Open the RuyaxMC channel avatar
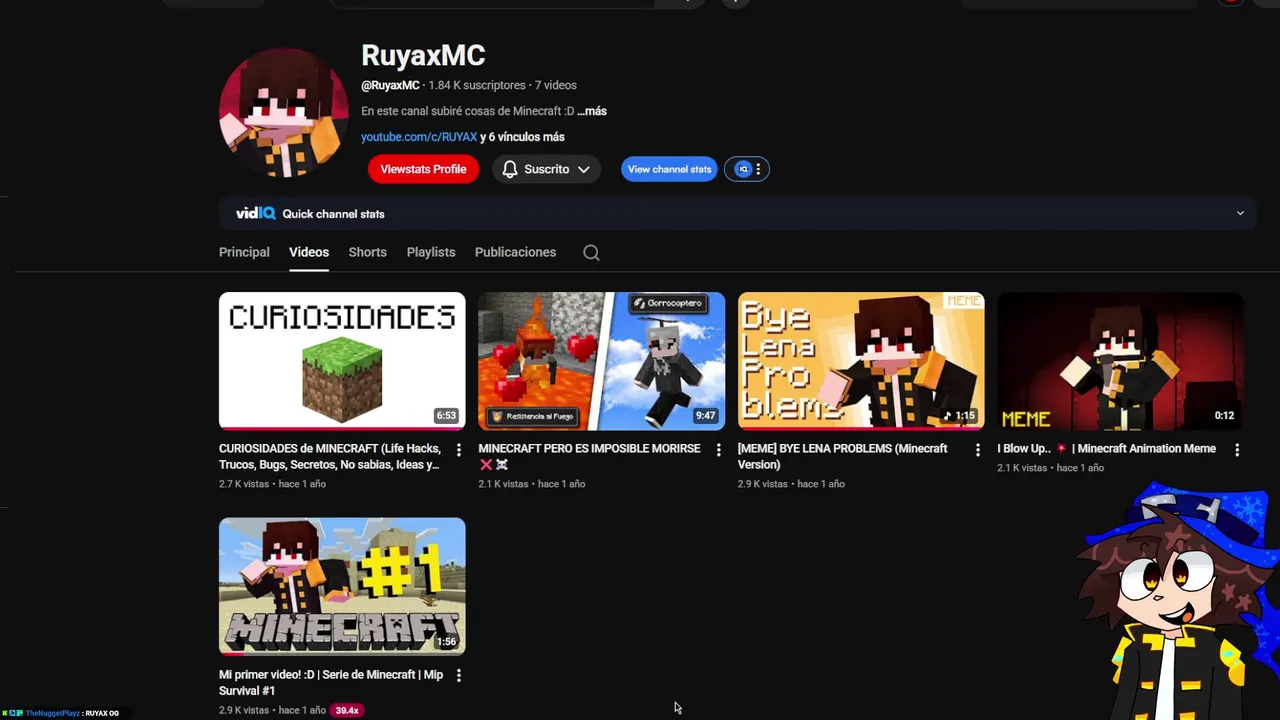 (284, 112)
